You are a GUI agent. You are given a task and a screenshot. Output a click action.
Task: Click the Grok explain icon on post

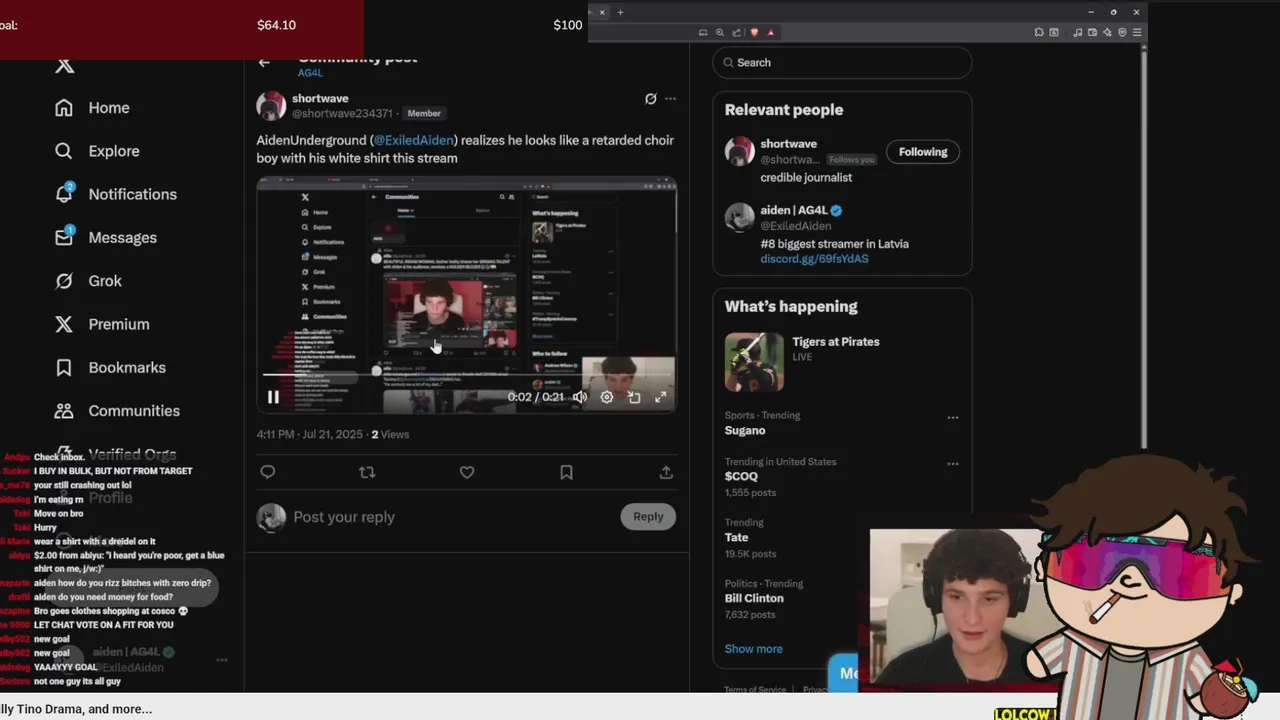pos(651,98)
